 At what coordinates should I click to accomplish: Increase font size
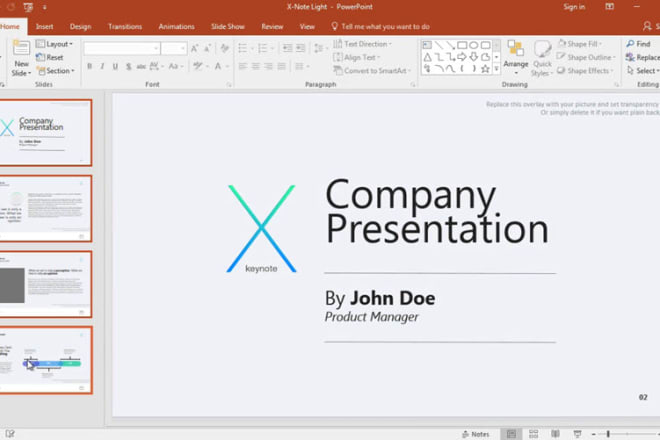(194, 48)
